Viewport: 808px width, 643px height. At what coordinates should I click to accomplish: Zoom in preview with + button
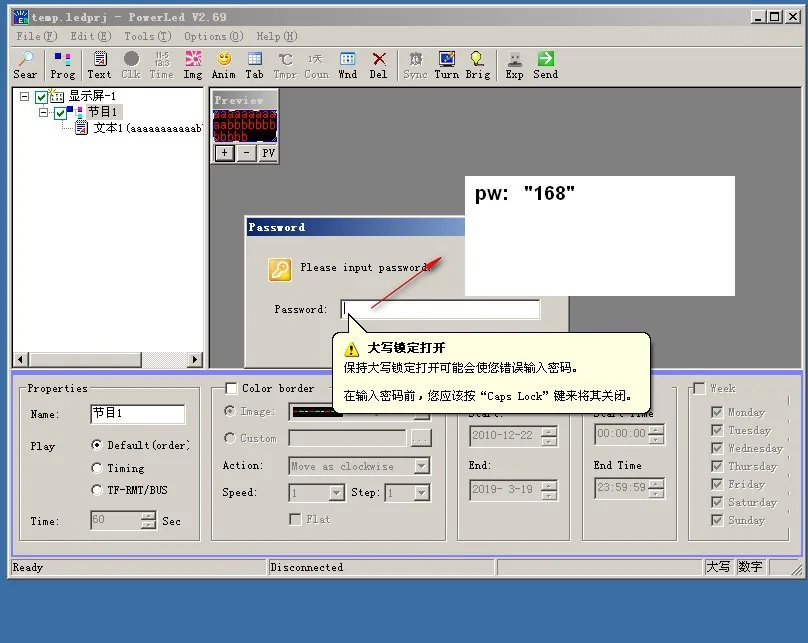tap(224, 153)
